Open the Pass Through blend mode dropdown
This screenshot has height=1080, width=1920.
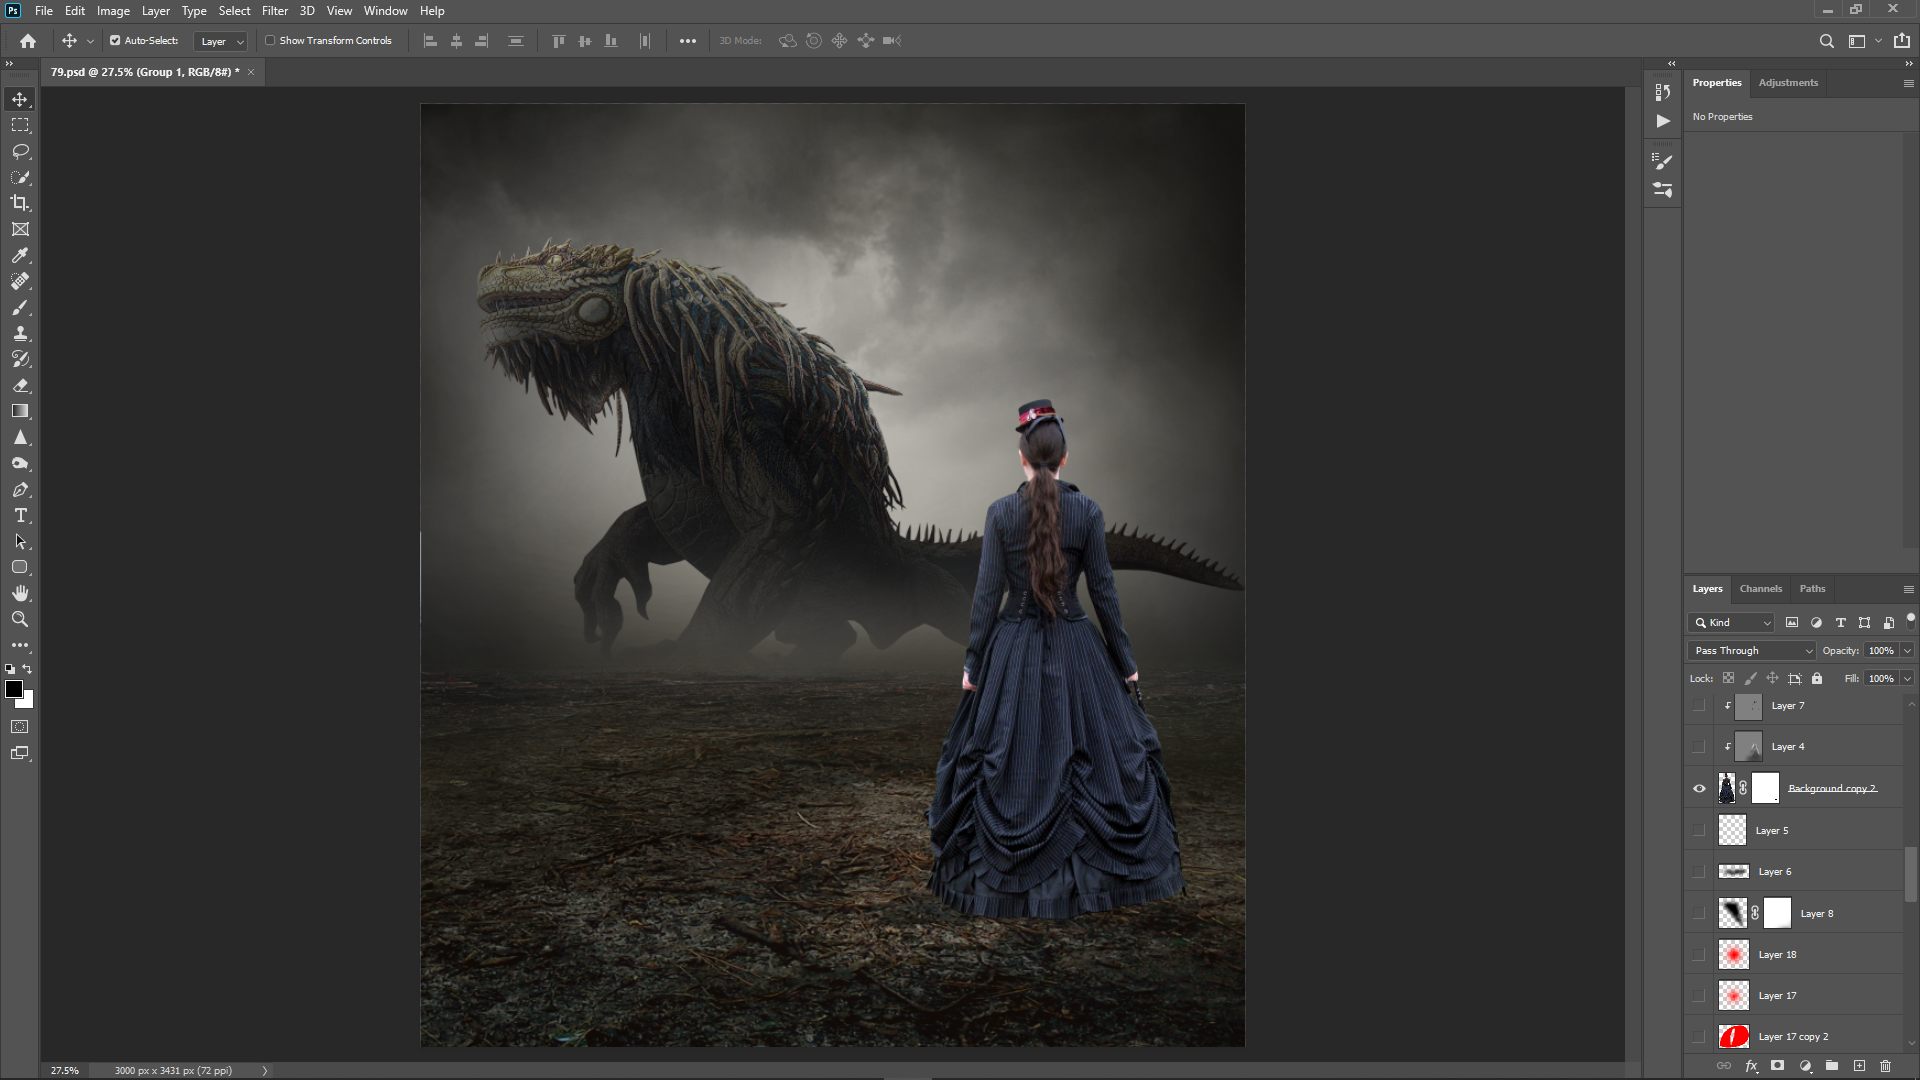tap(1751, 651)
